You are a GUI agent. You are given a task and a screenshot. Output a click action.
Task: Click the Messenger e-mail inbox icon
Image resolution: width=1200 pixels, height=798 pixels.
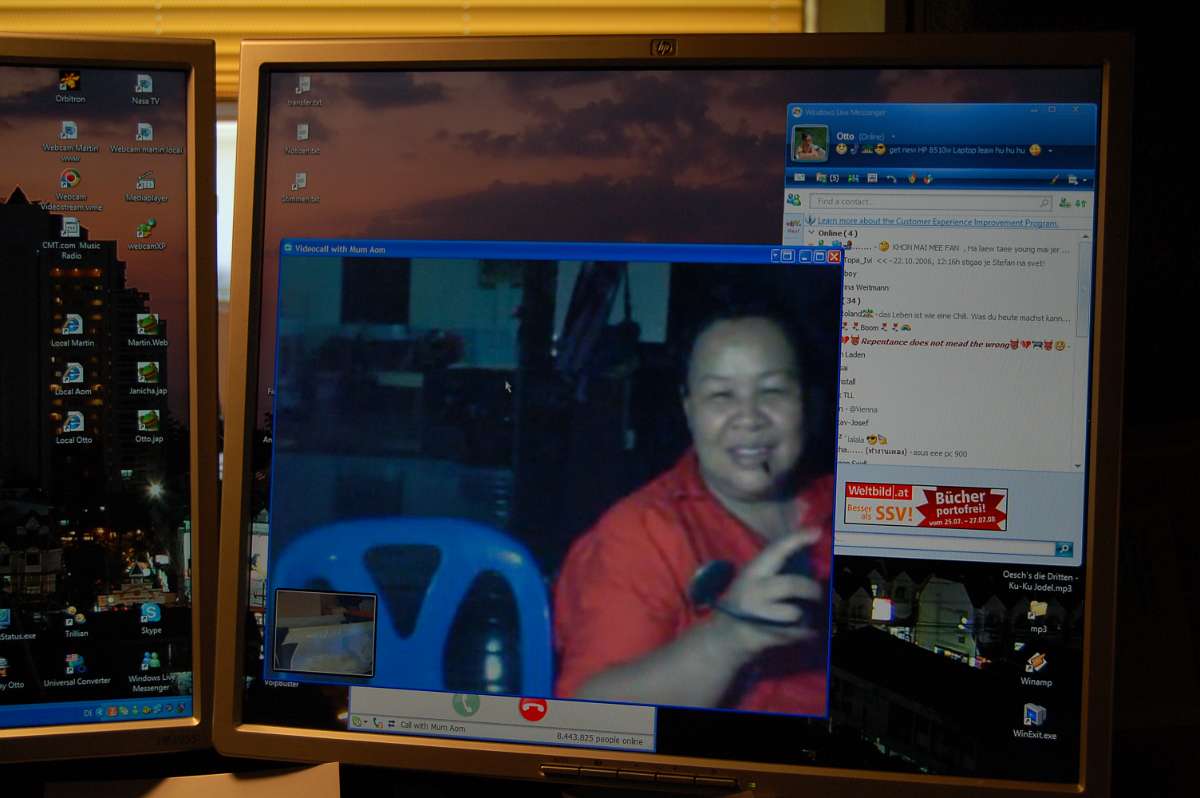799,178
